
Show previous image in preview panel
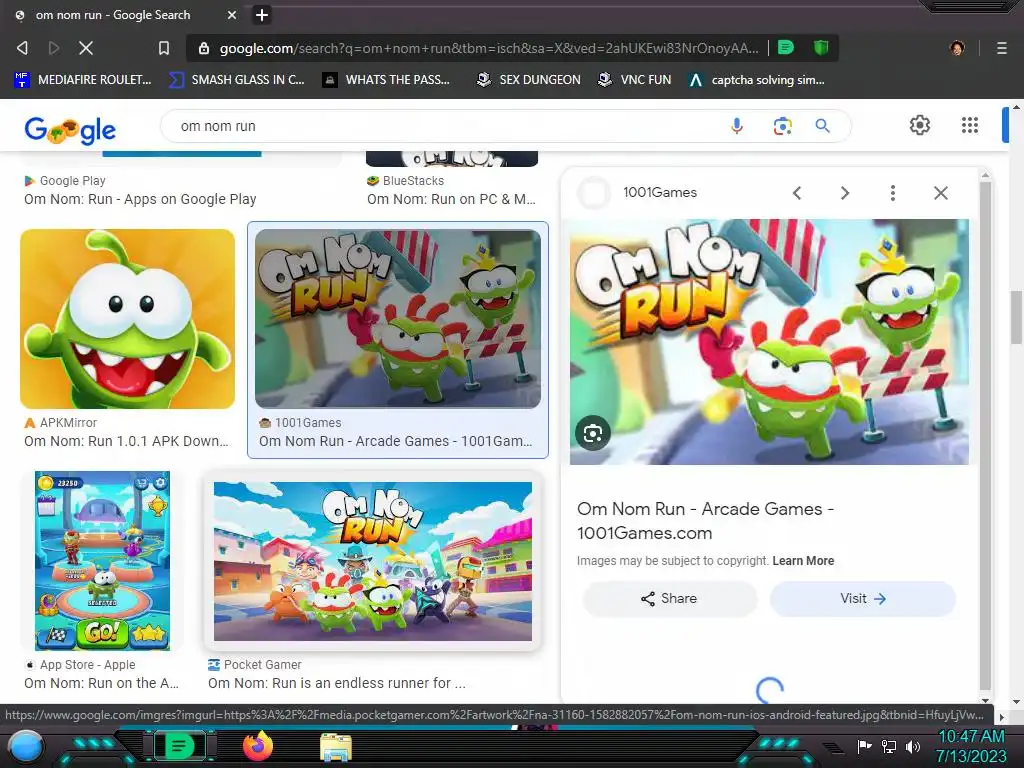click(797, 193)
